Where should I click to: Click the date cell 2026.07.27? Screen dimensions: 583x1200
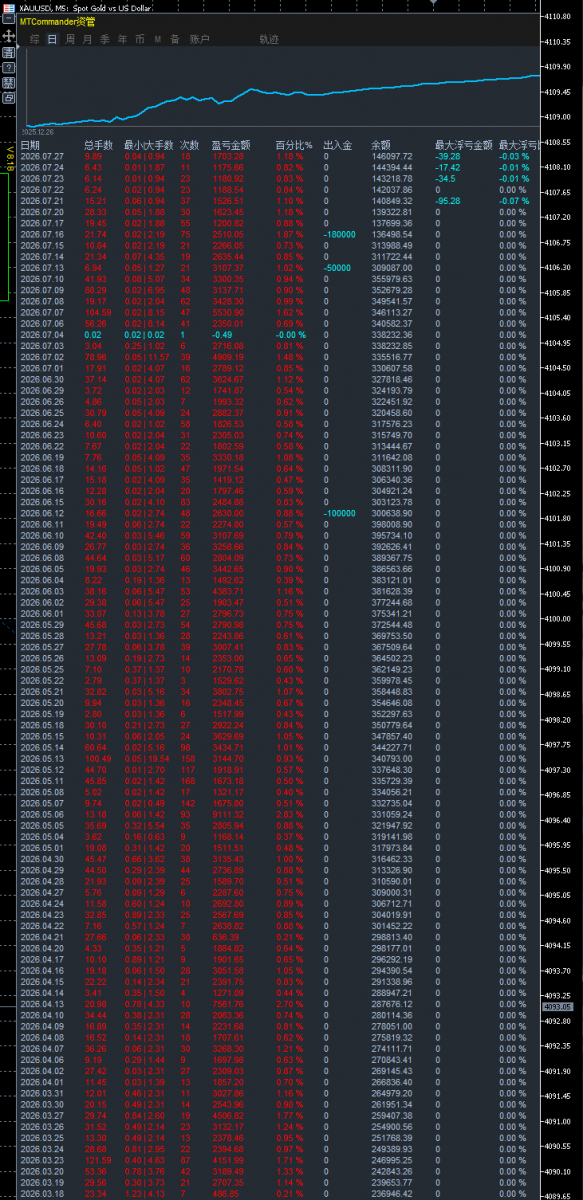(x=42, y=157)
